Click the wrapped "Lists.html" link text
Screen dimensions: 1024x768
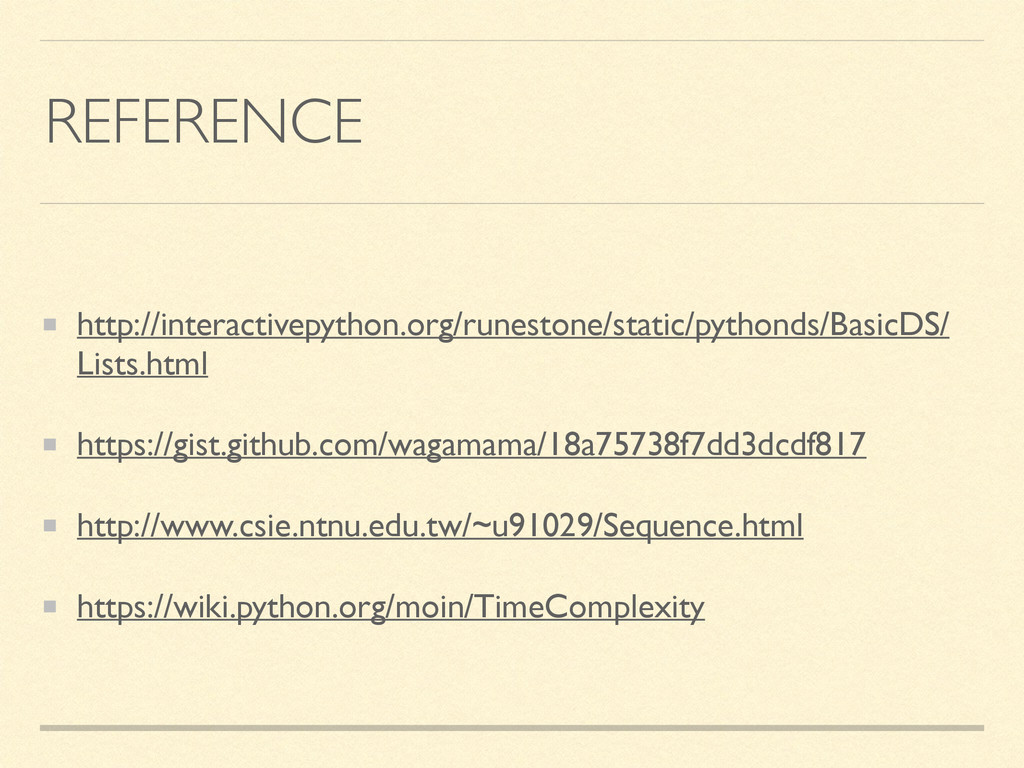(142, 364)
